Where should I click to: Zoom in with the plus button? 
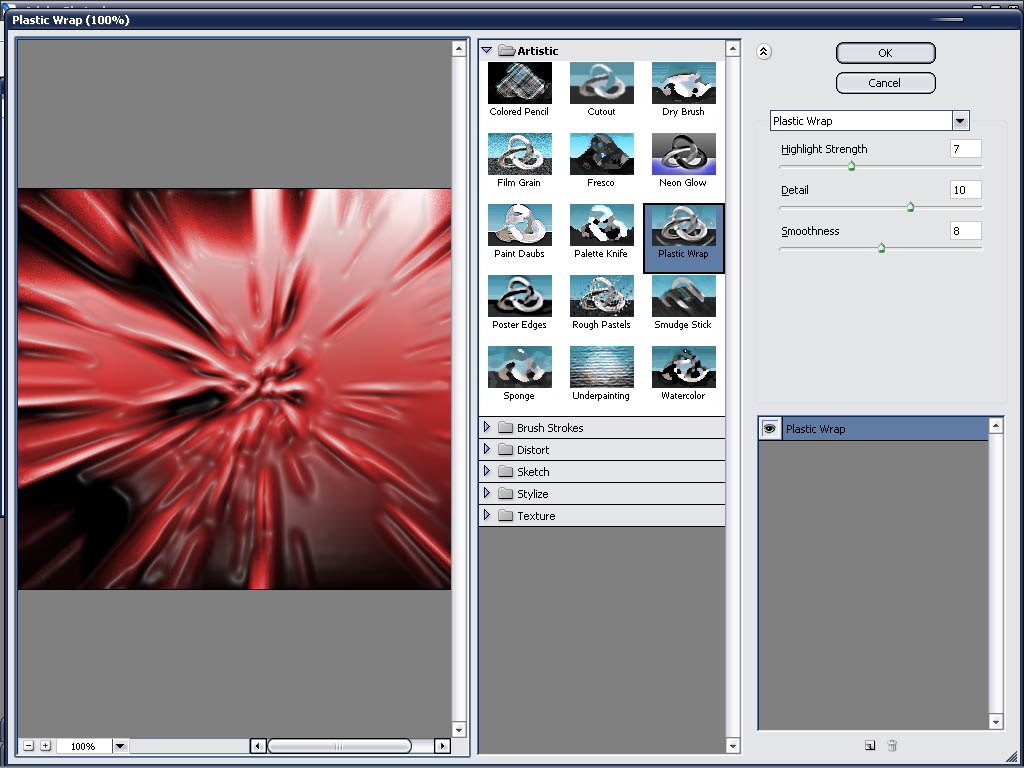point(45,746)
